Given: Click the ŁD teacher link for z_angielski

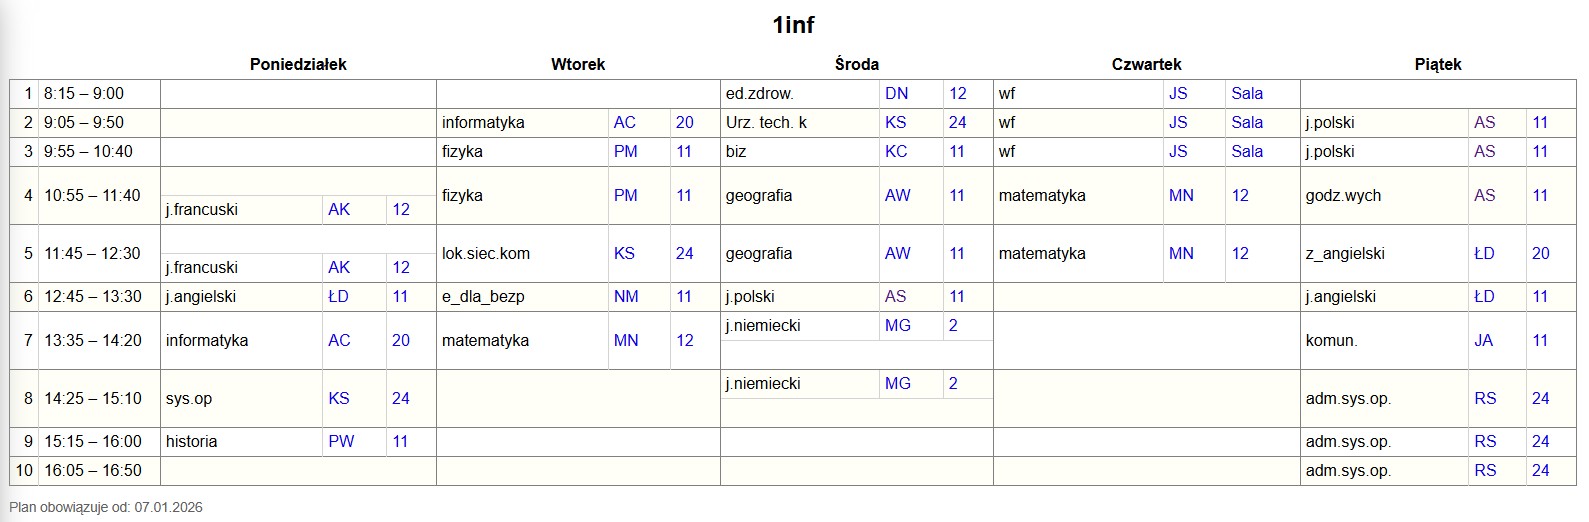Looking at the screenshot, I should coord(1484,253).
